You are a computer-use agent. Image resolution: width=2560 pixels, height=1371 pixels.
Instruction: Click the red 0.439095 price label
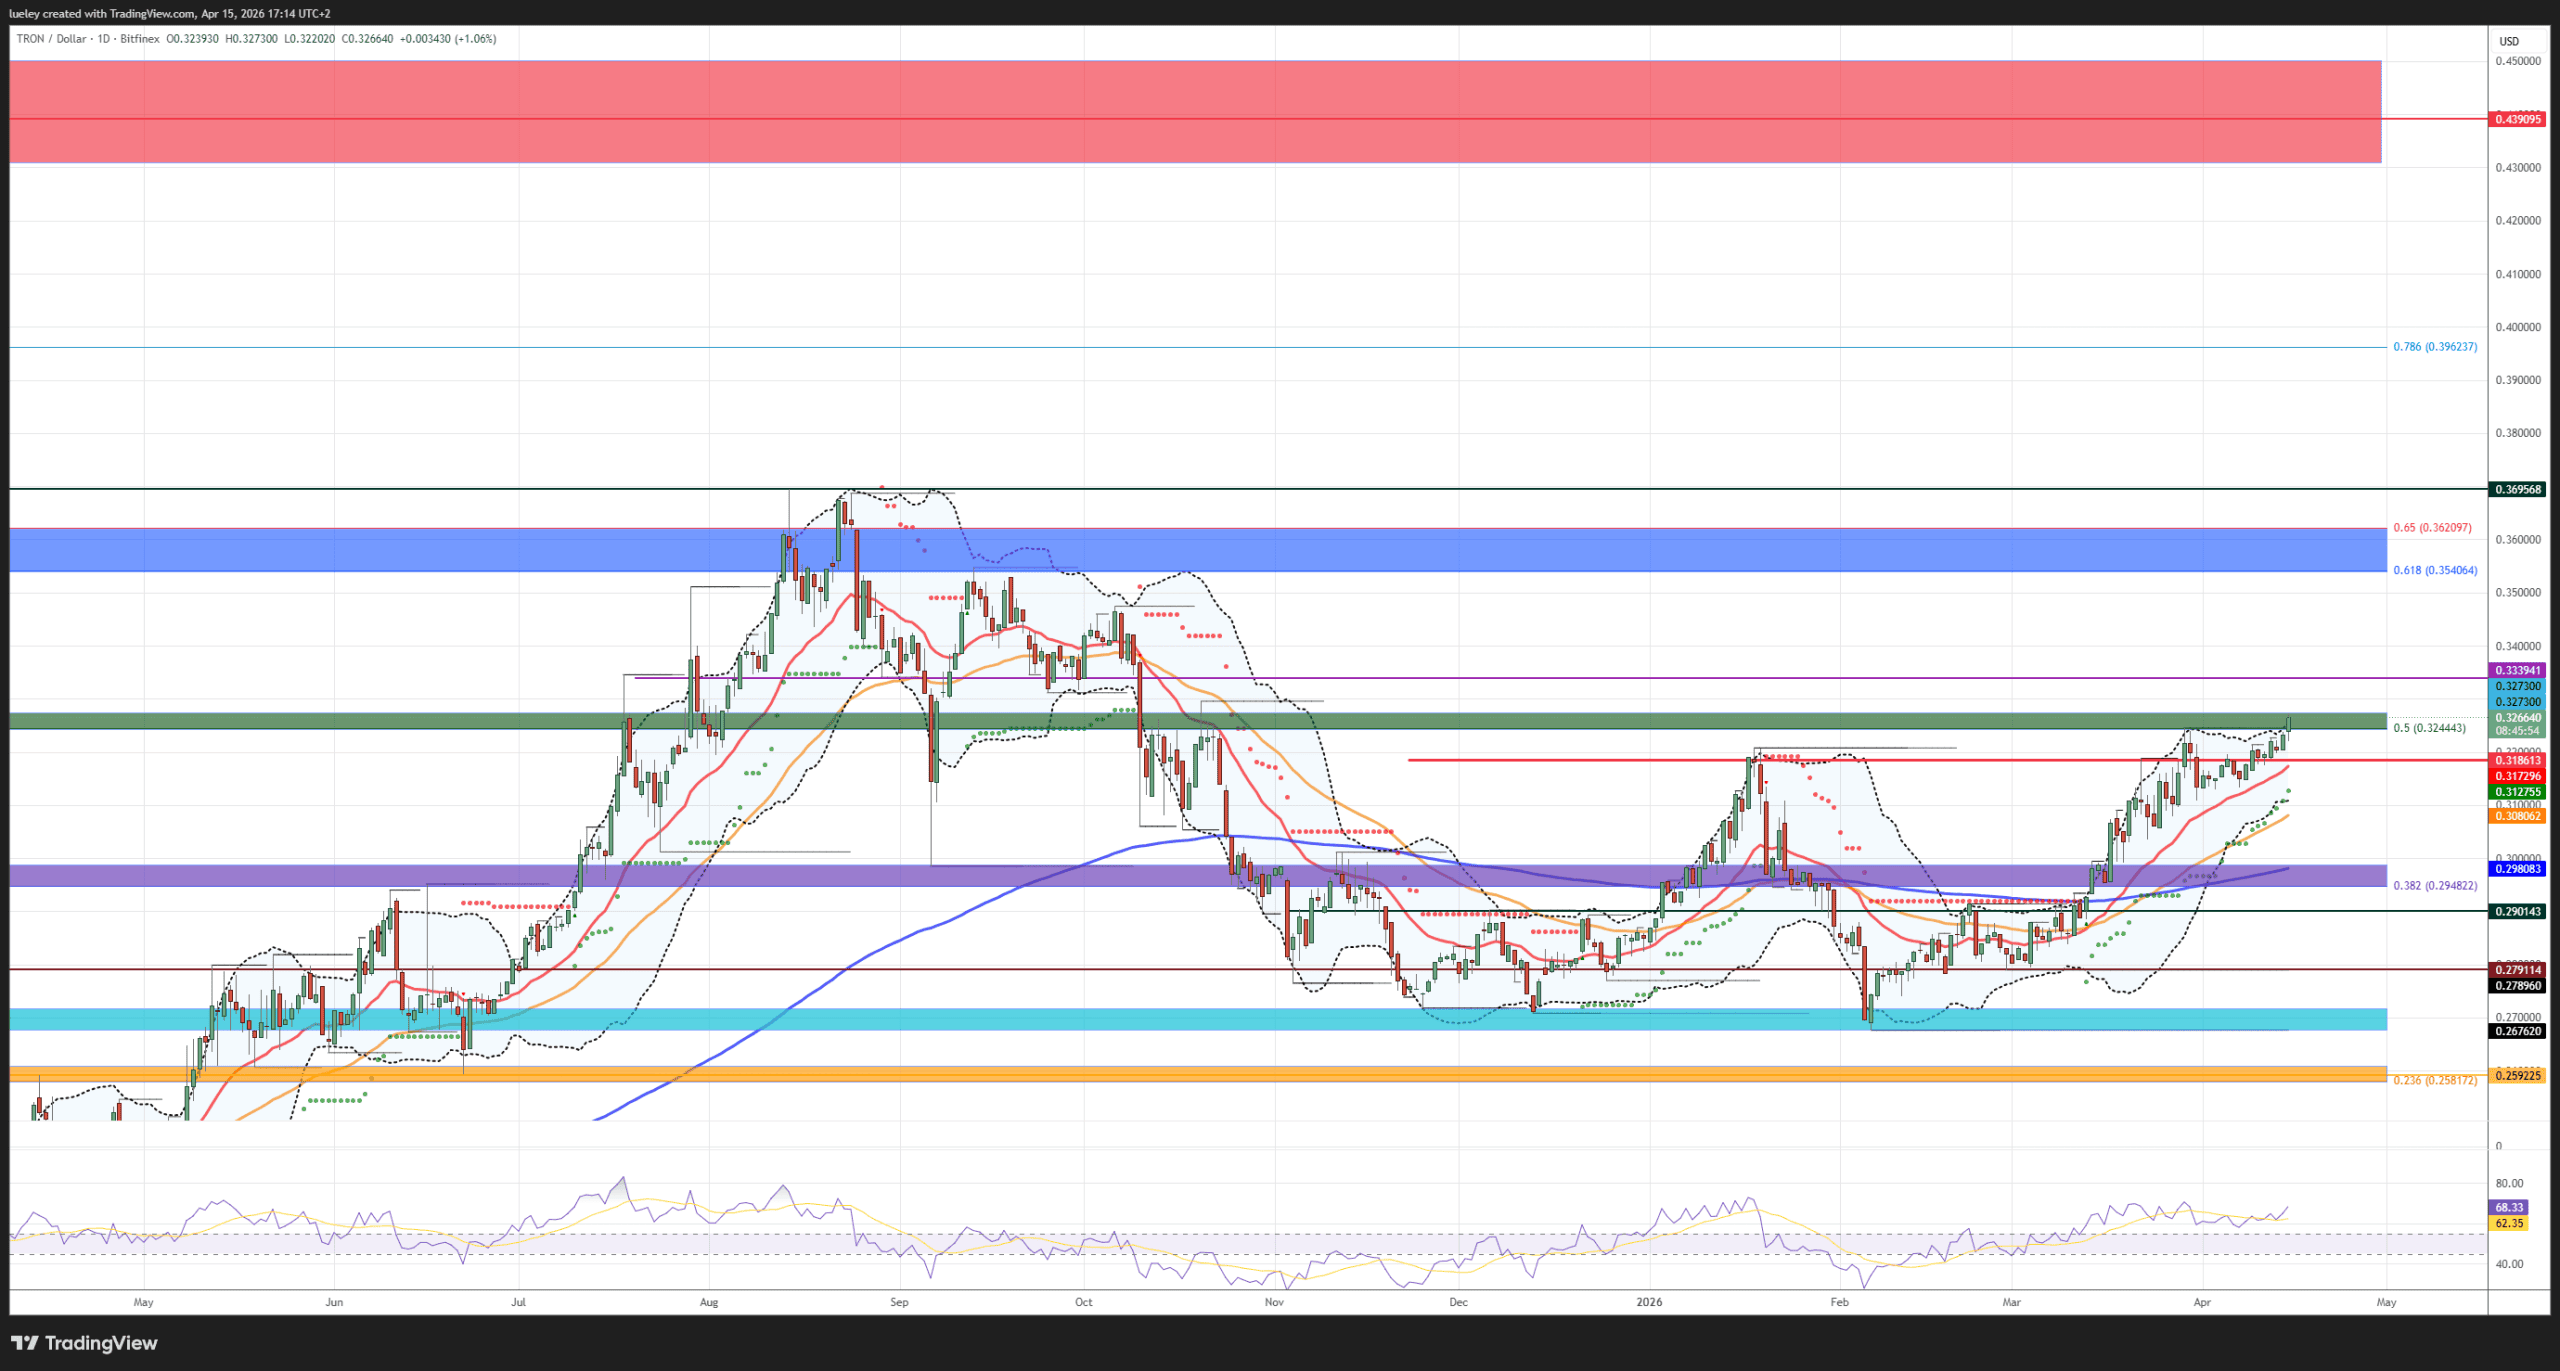click(x=2517, y=119)
